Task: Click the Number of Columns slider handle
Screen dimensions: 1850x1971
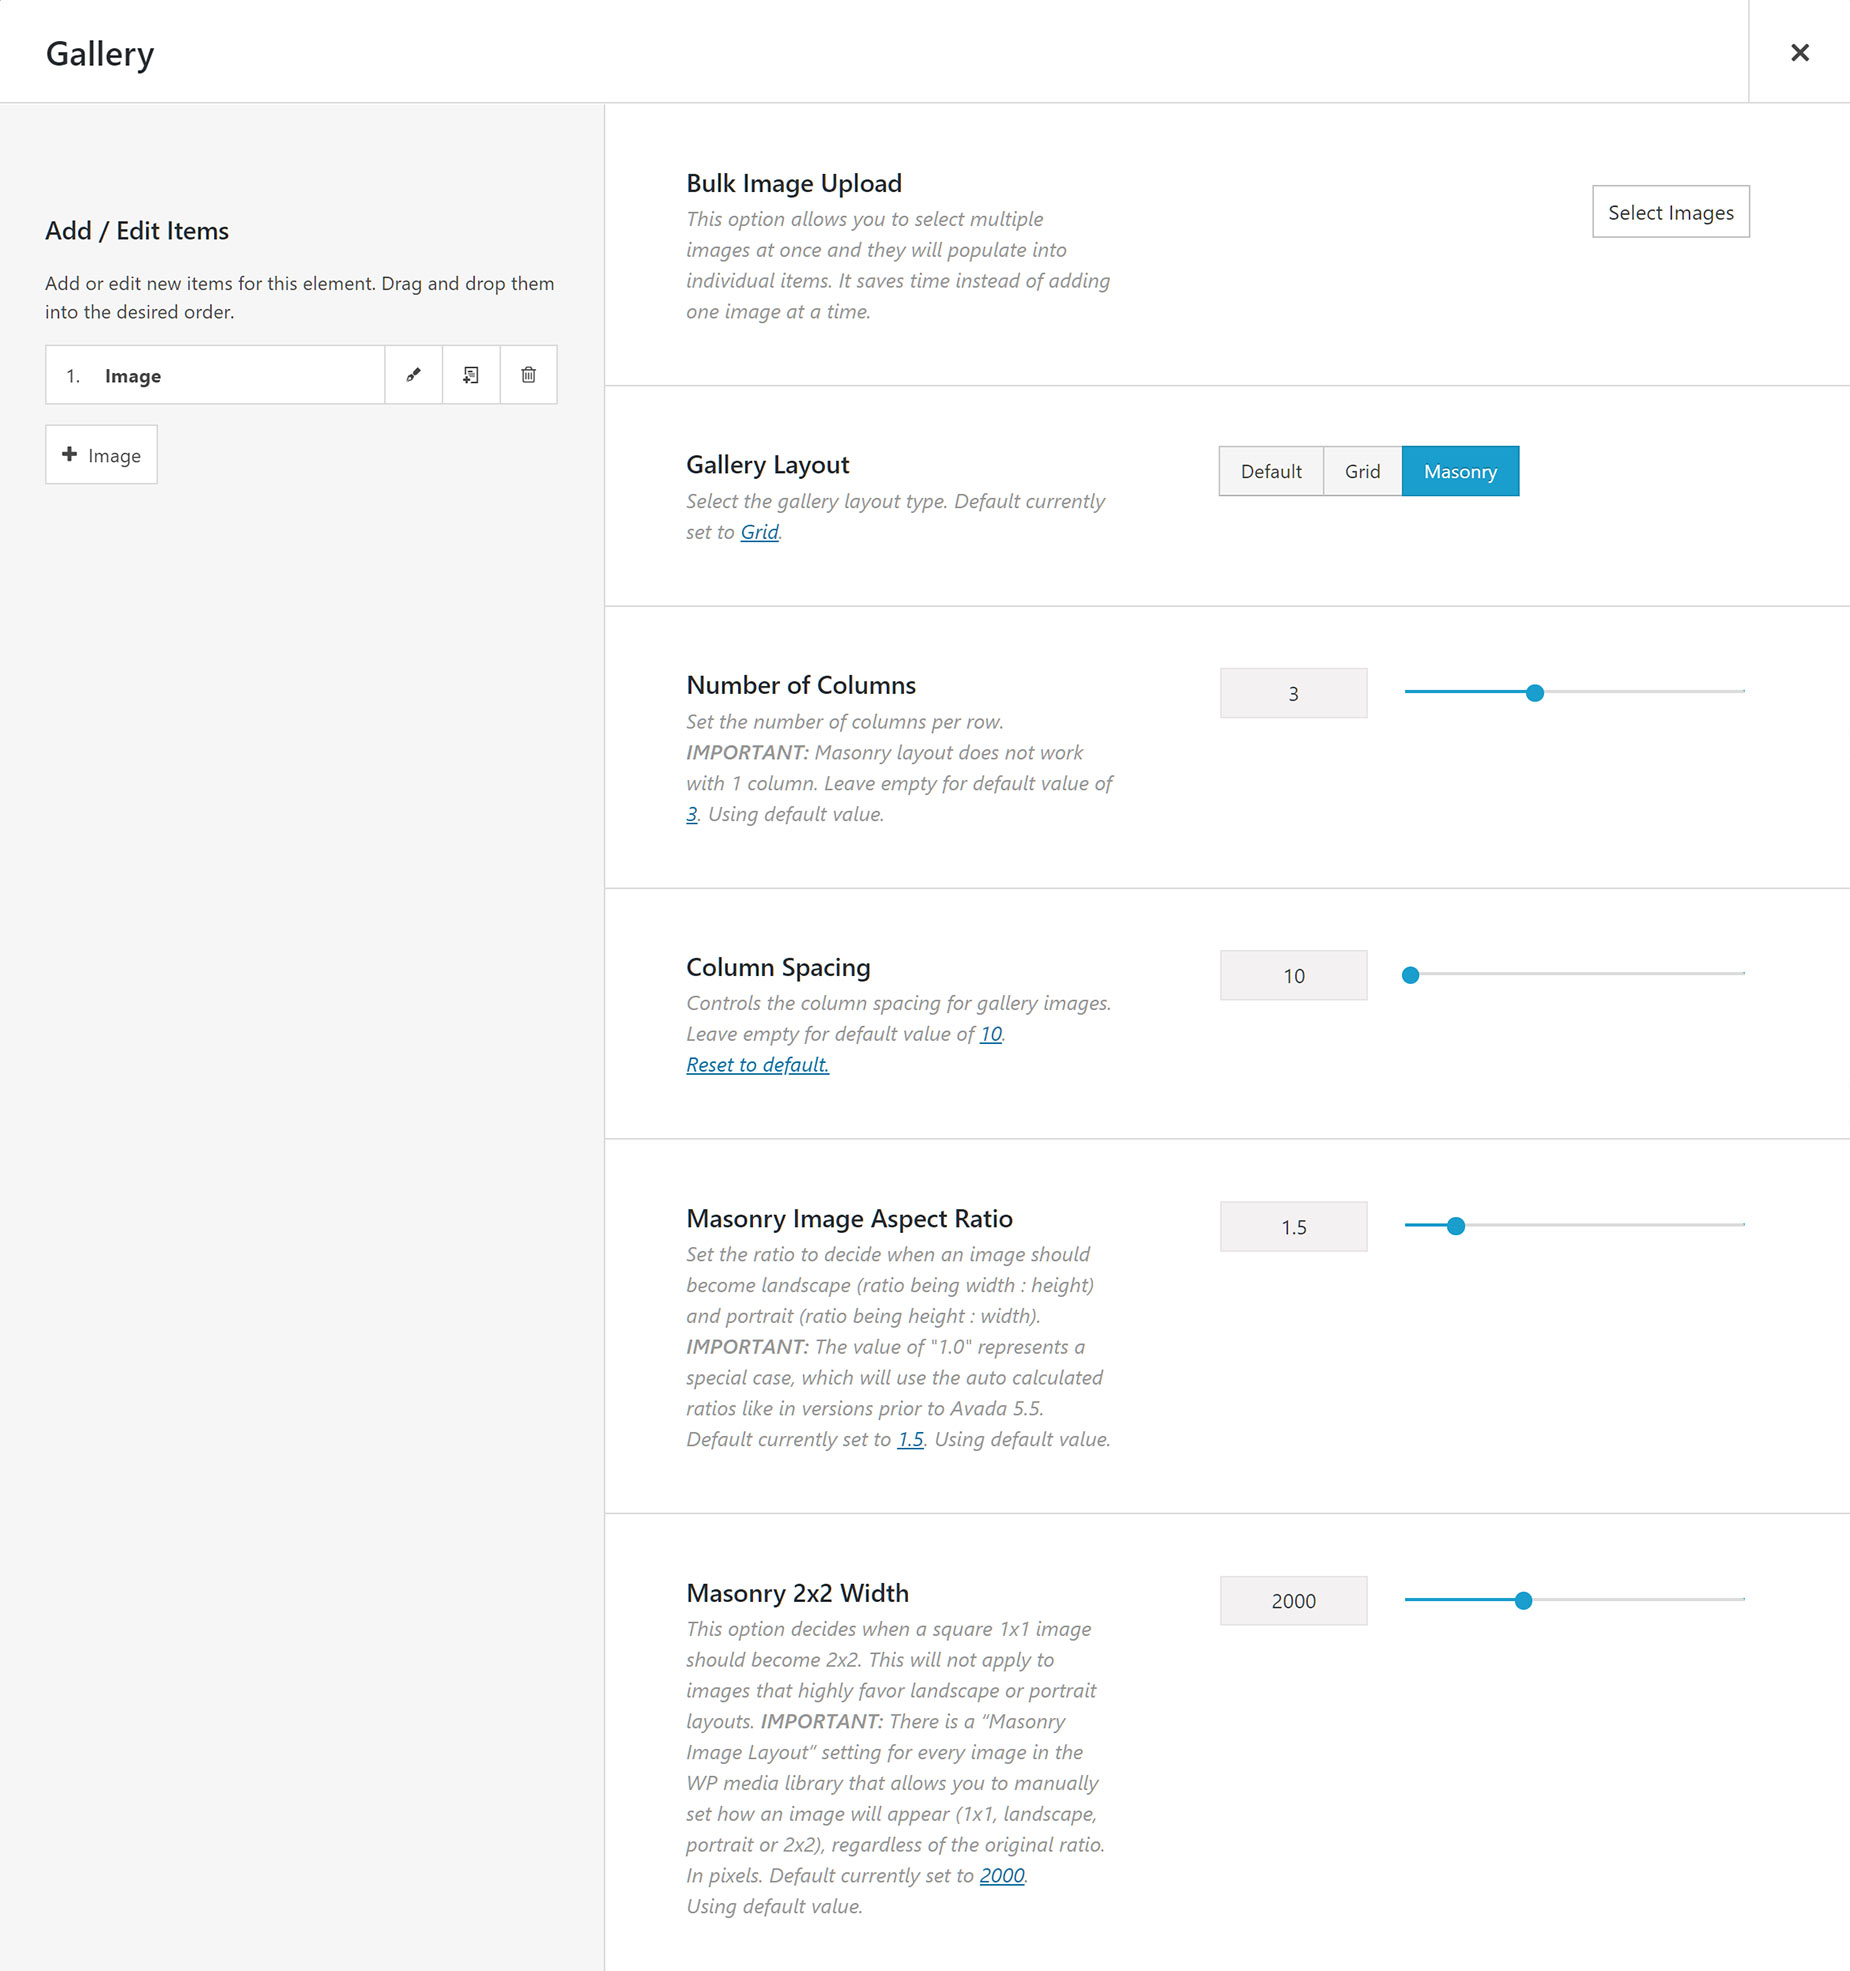Action: pos(1534,692)
